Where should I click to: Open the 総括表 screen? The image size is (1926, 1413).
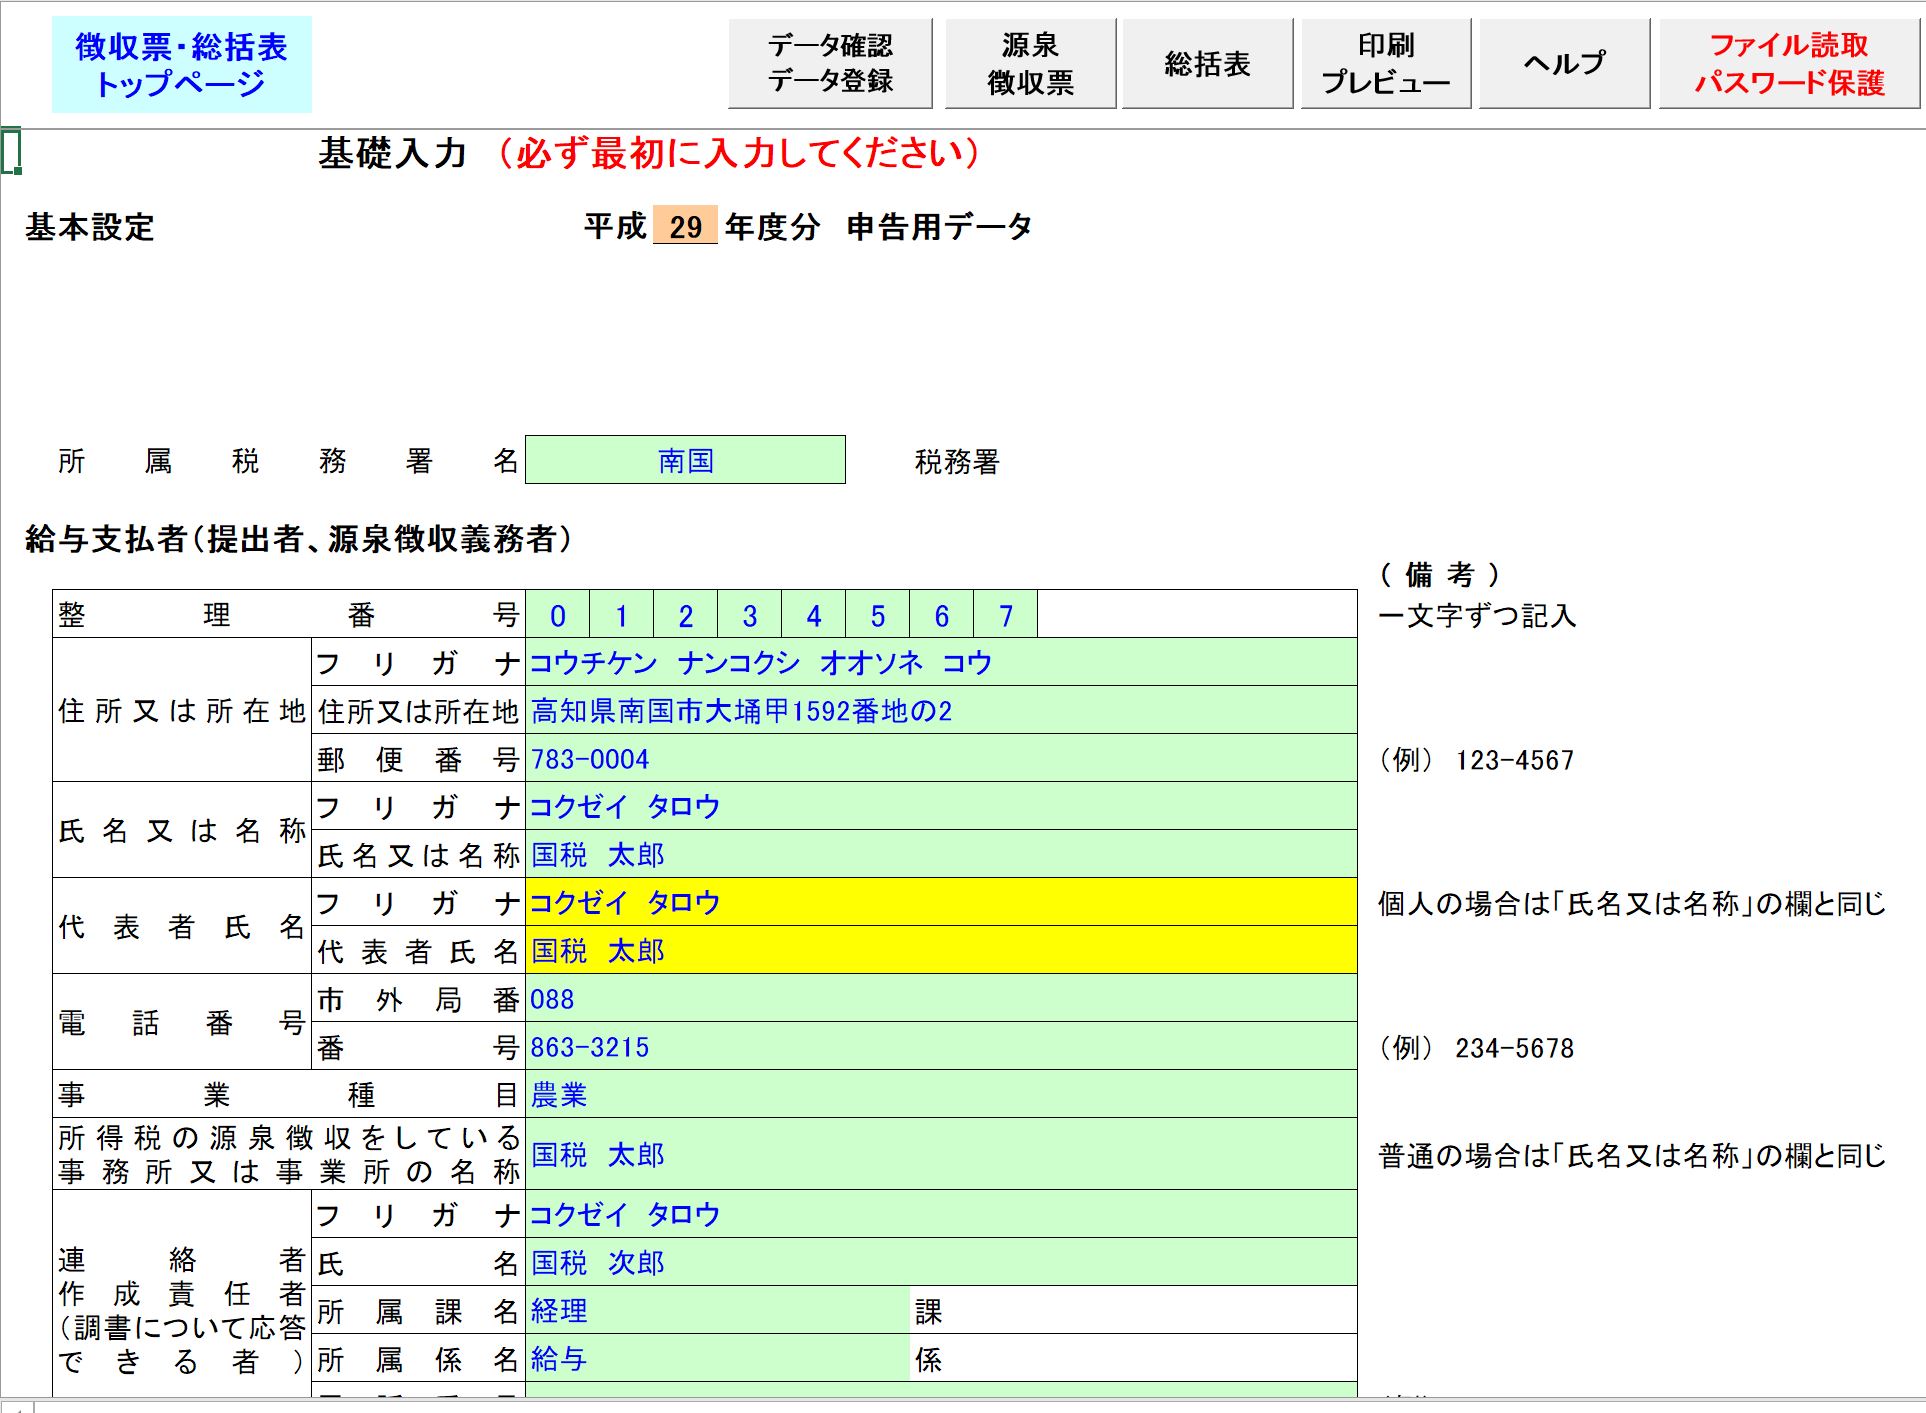pos(1206,63)
